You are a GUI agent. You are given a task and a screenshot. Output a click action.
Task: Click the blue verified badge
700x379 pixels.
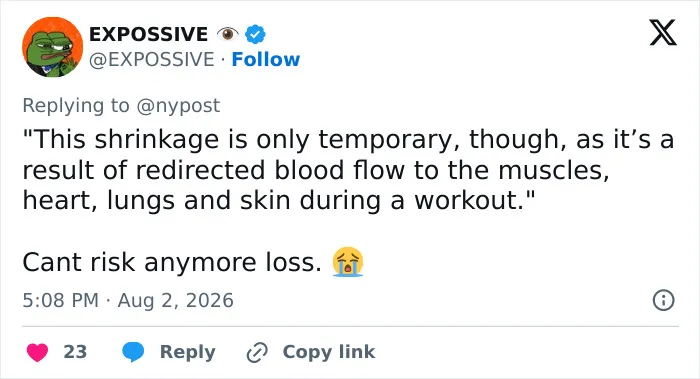[x=255, y=34]
